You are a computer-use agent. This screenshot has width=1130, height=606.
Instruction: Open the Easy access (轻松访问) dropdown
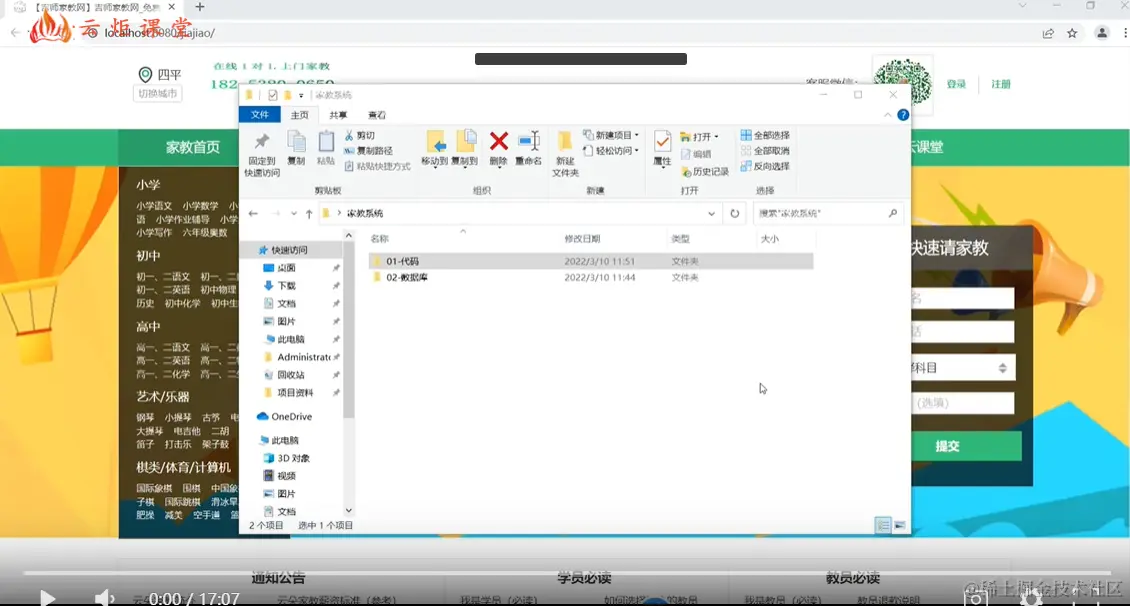(611, 151)
